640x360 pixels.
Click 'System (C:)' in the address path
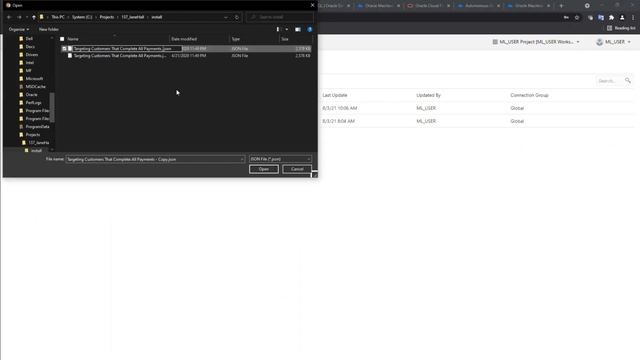click(x=82, y=17)
